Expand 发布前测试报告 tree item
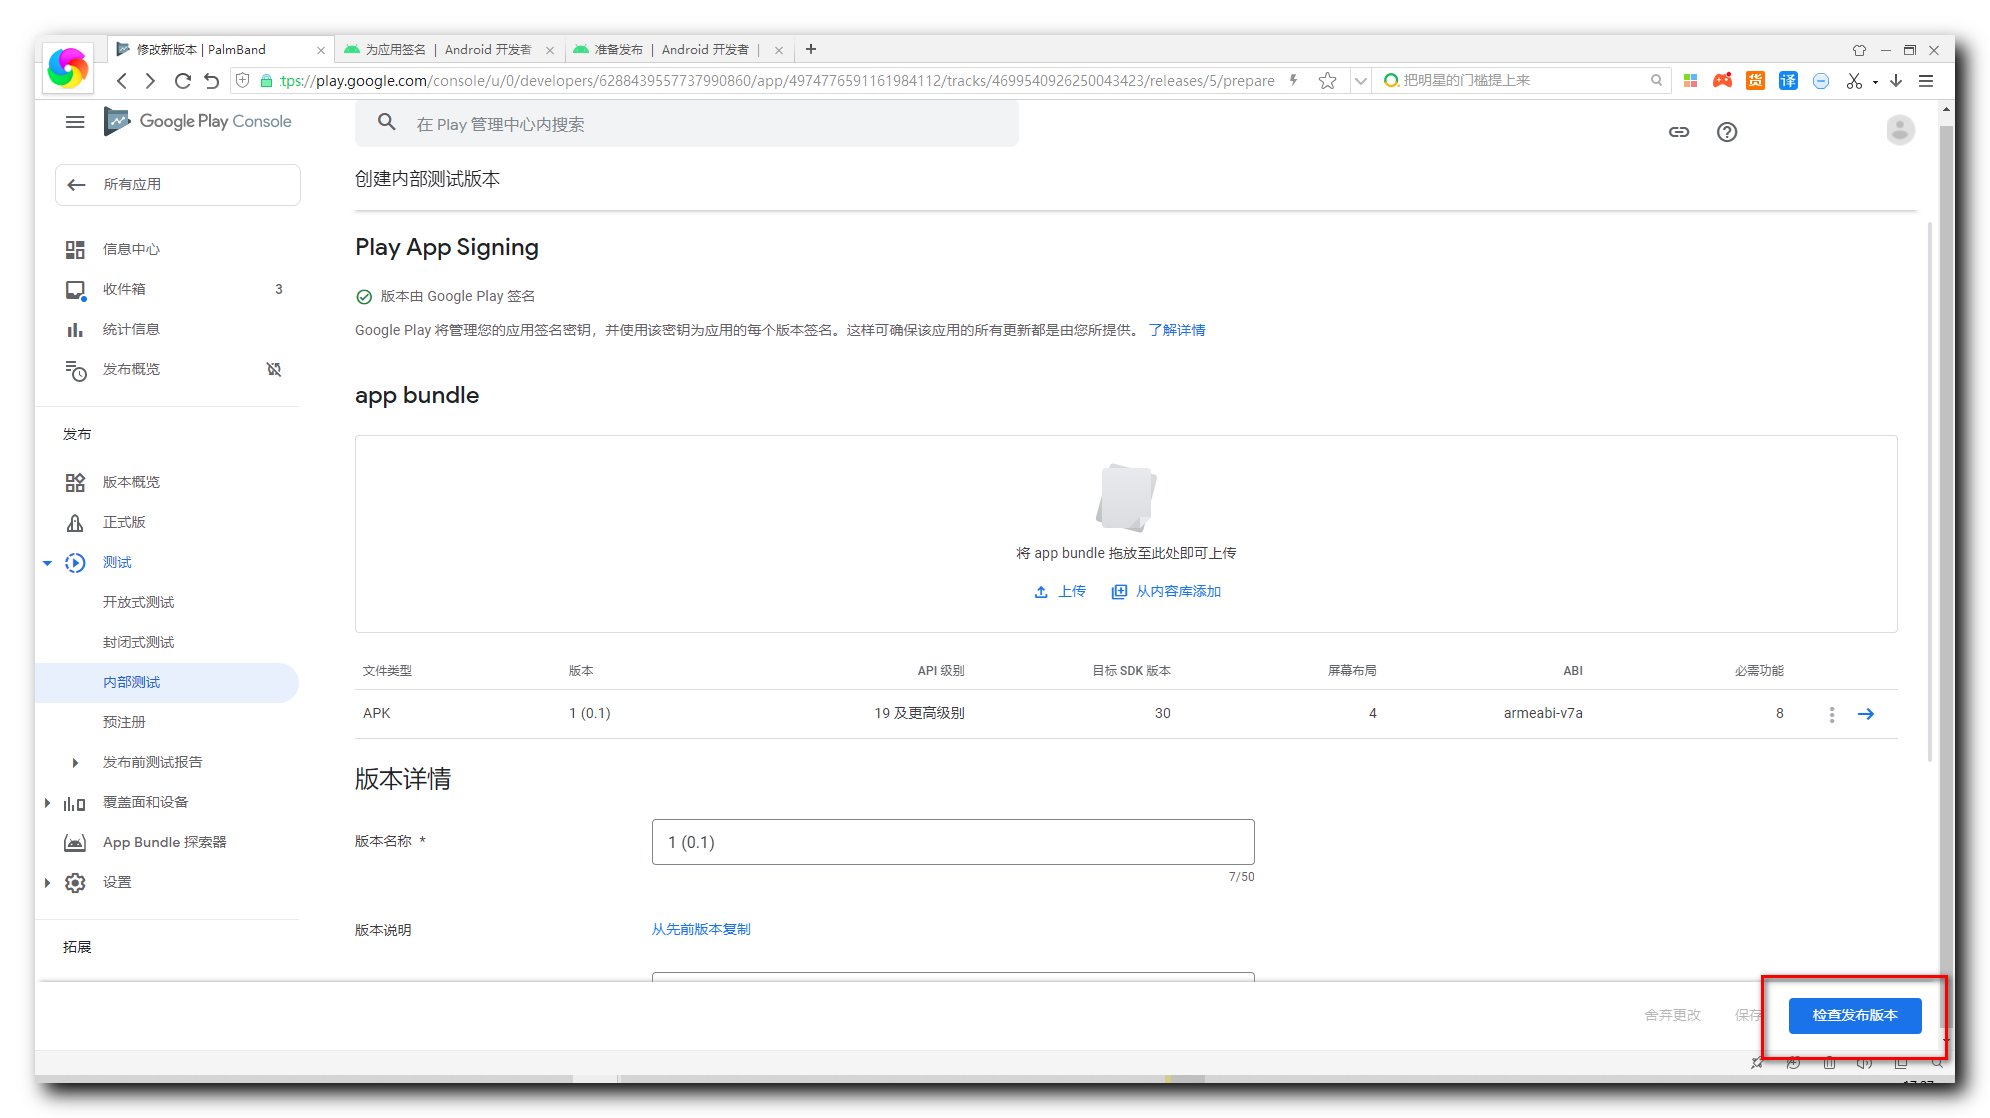 pyautogui.click(x=75, y=763)
